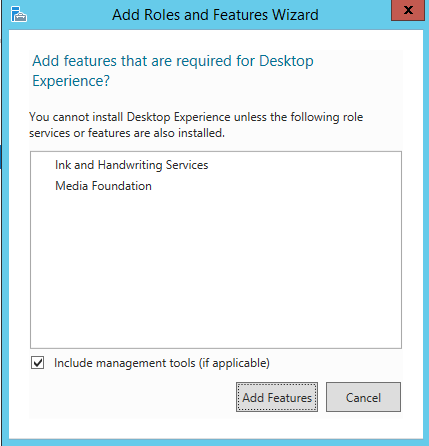The width and height of the screenshot is (429, 446).
Task: Click the 'Add Roles and Features Wizard' title text
Action: (x=215, y=15)
